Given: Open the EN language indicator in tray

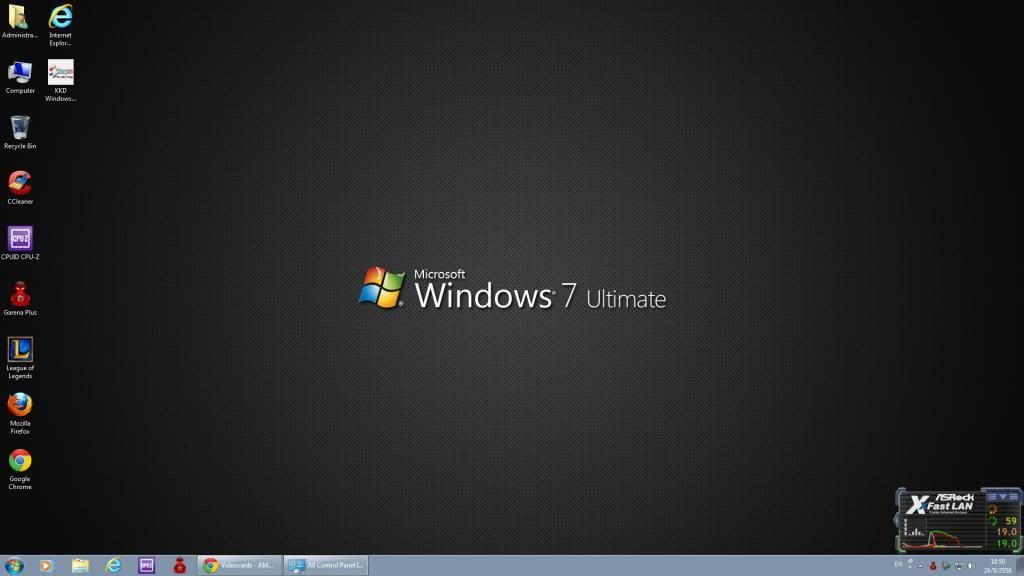Looking at the screenshot, I should pos(898,565).
